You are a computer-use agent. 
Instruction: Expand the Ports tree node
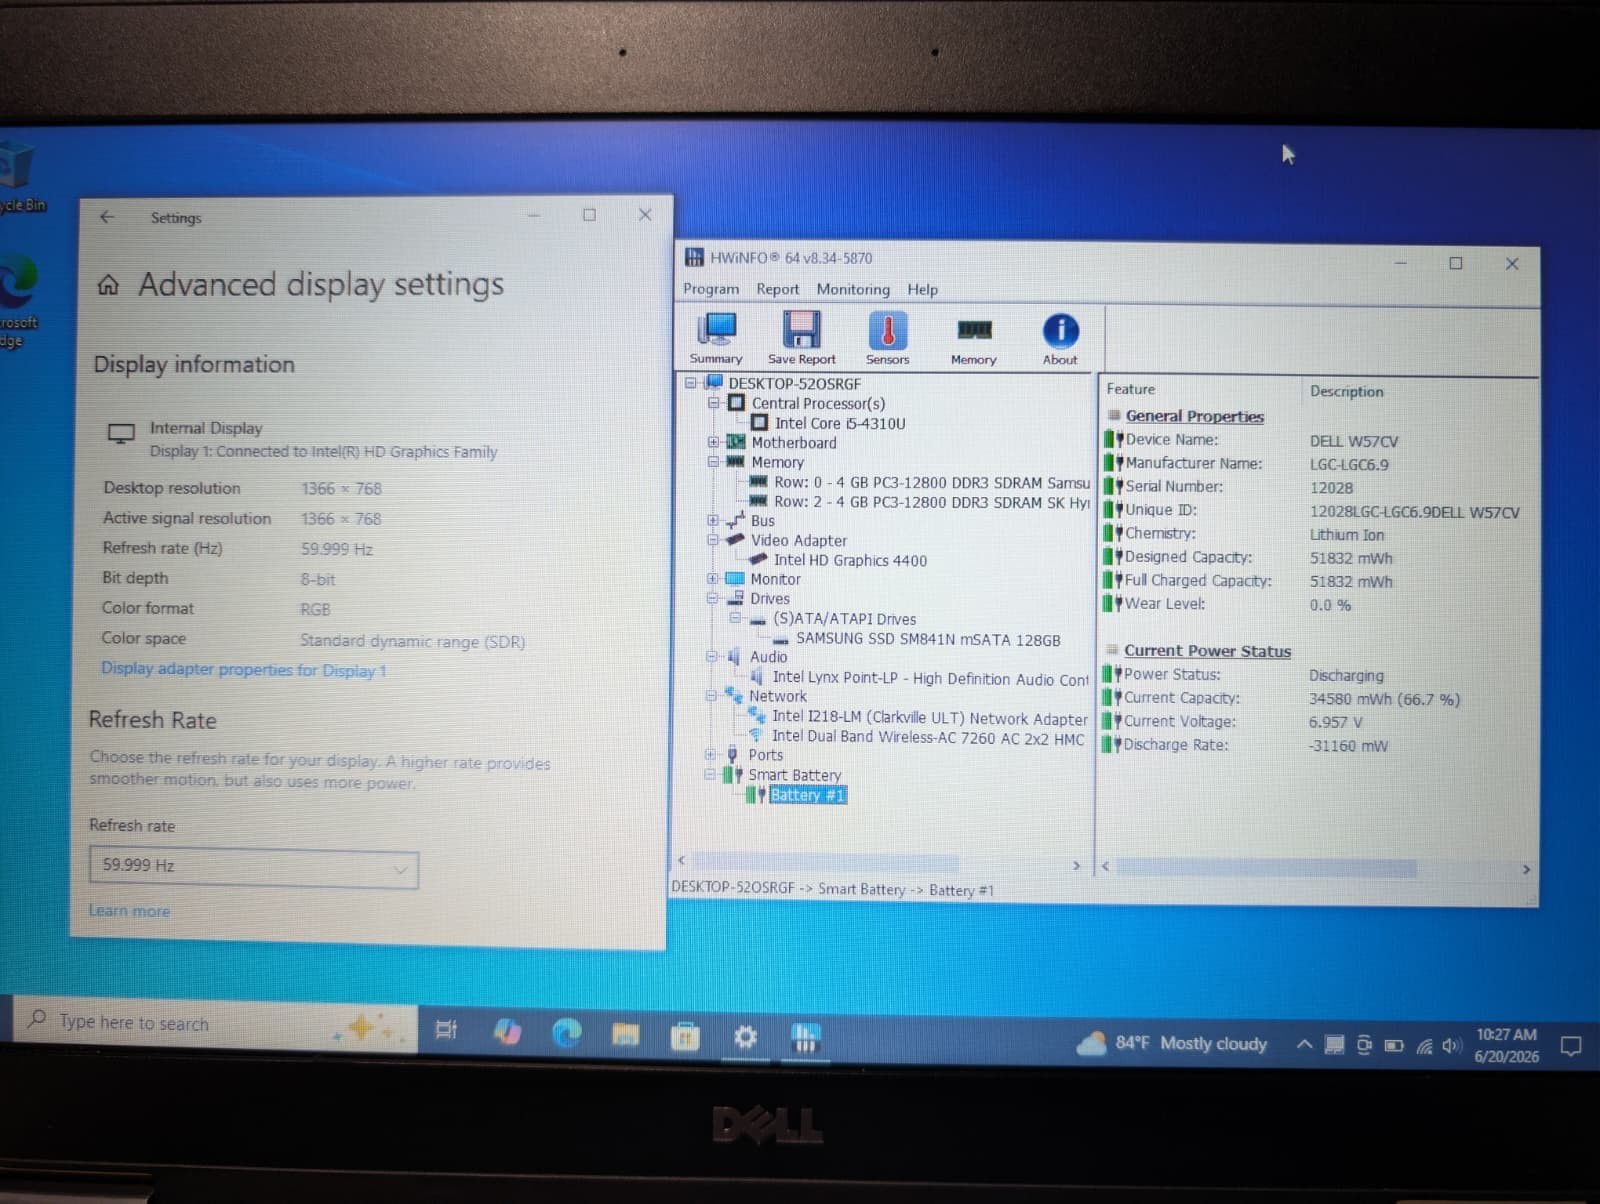pyautogui.click(x=710, y=755)
